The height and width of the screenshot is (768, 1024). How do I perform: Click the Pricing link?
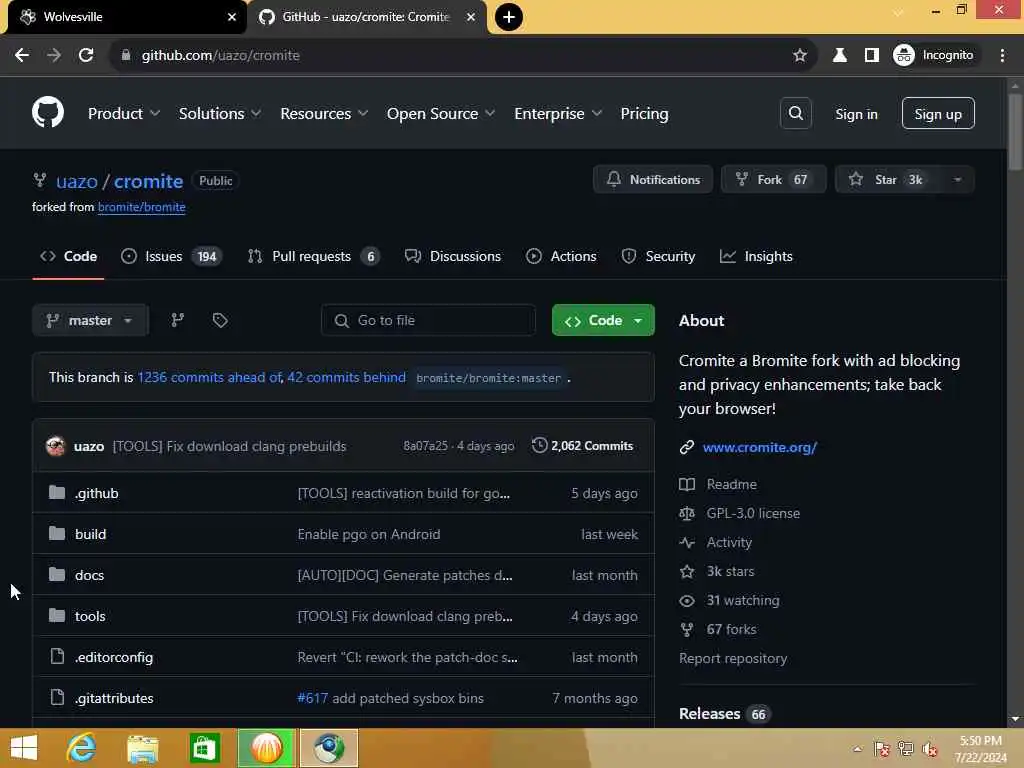[x=644, y=114]
